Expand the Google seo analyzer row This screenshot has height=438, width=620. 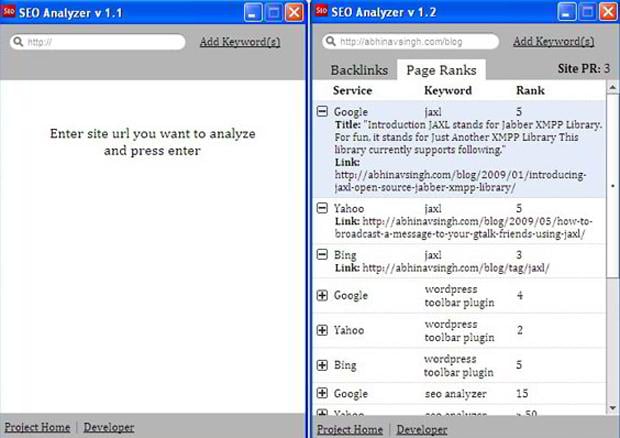pyautogui.click(x=322, y=394)
